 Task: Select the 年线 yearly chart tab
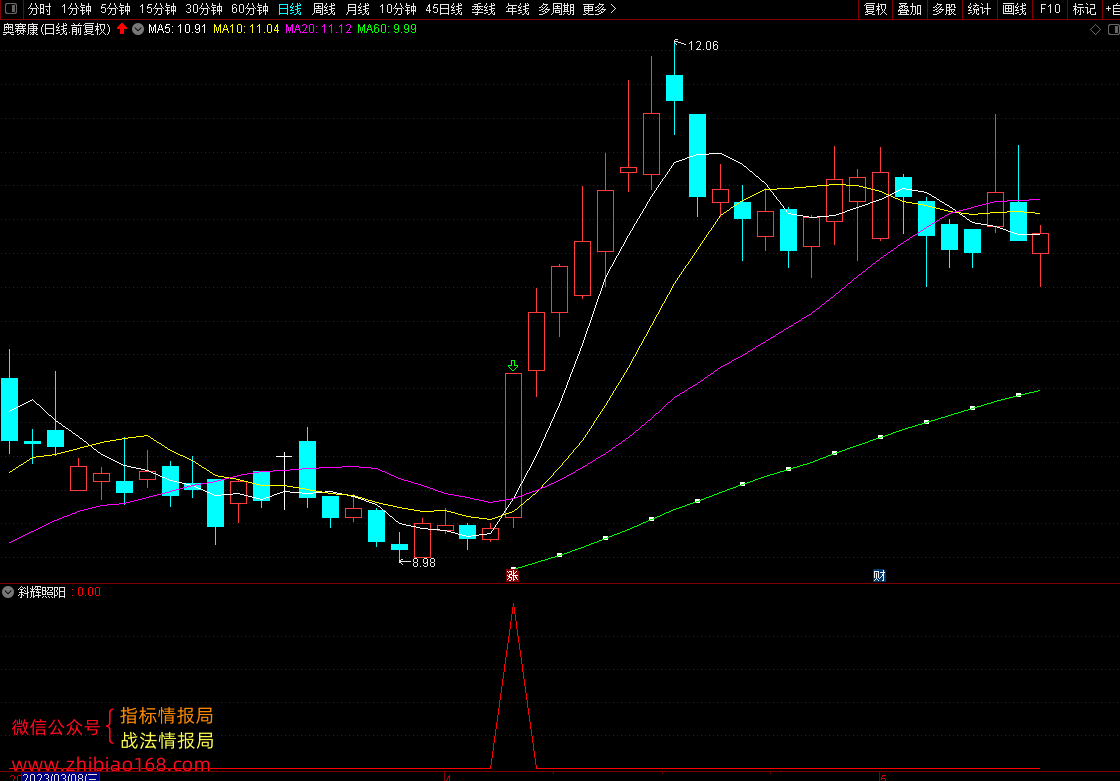point(518,9)
